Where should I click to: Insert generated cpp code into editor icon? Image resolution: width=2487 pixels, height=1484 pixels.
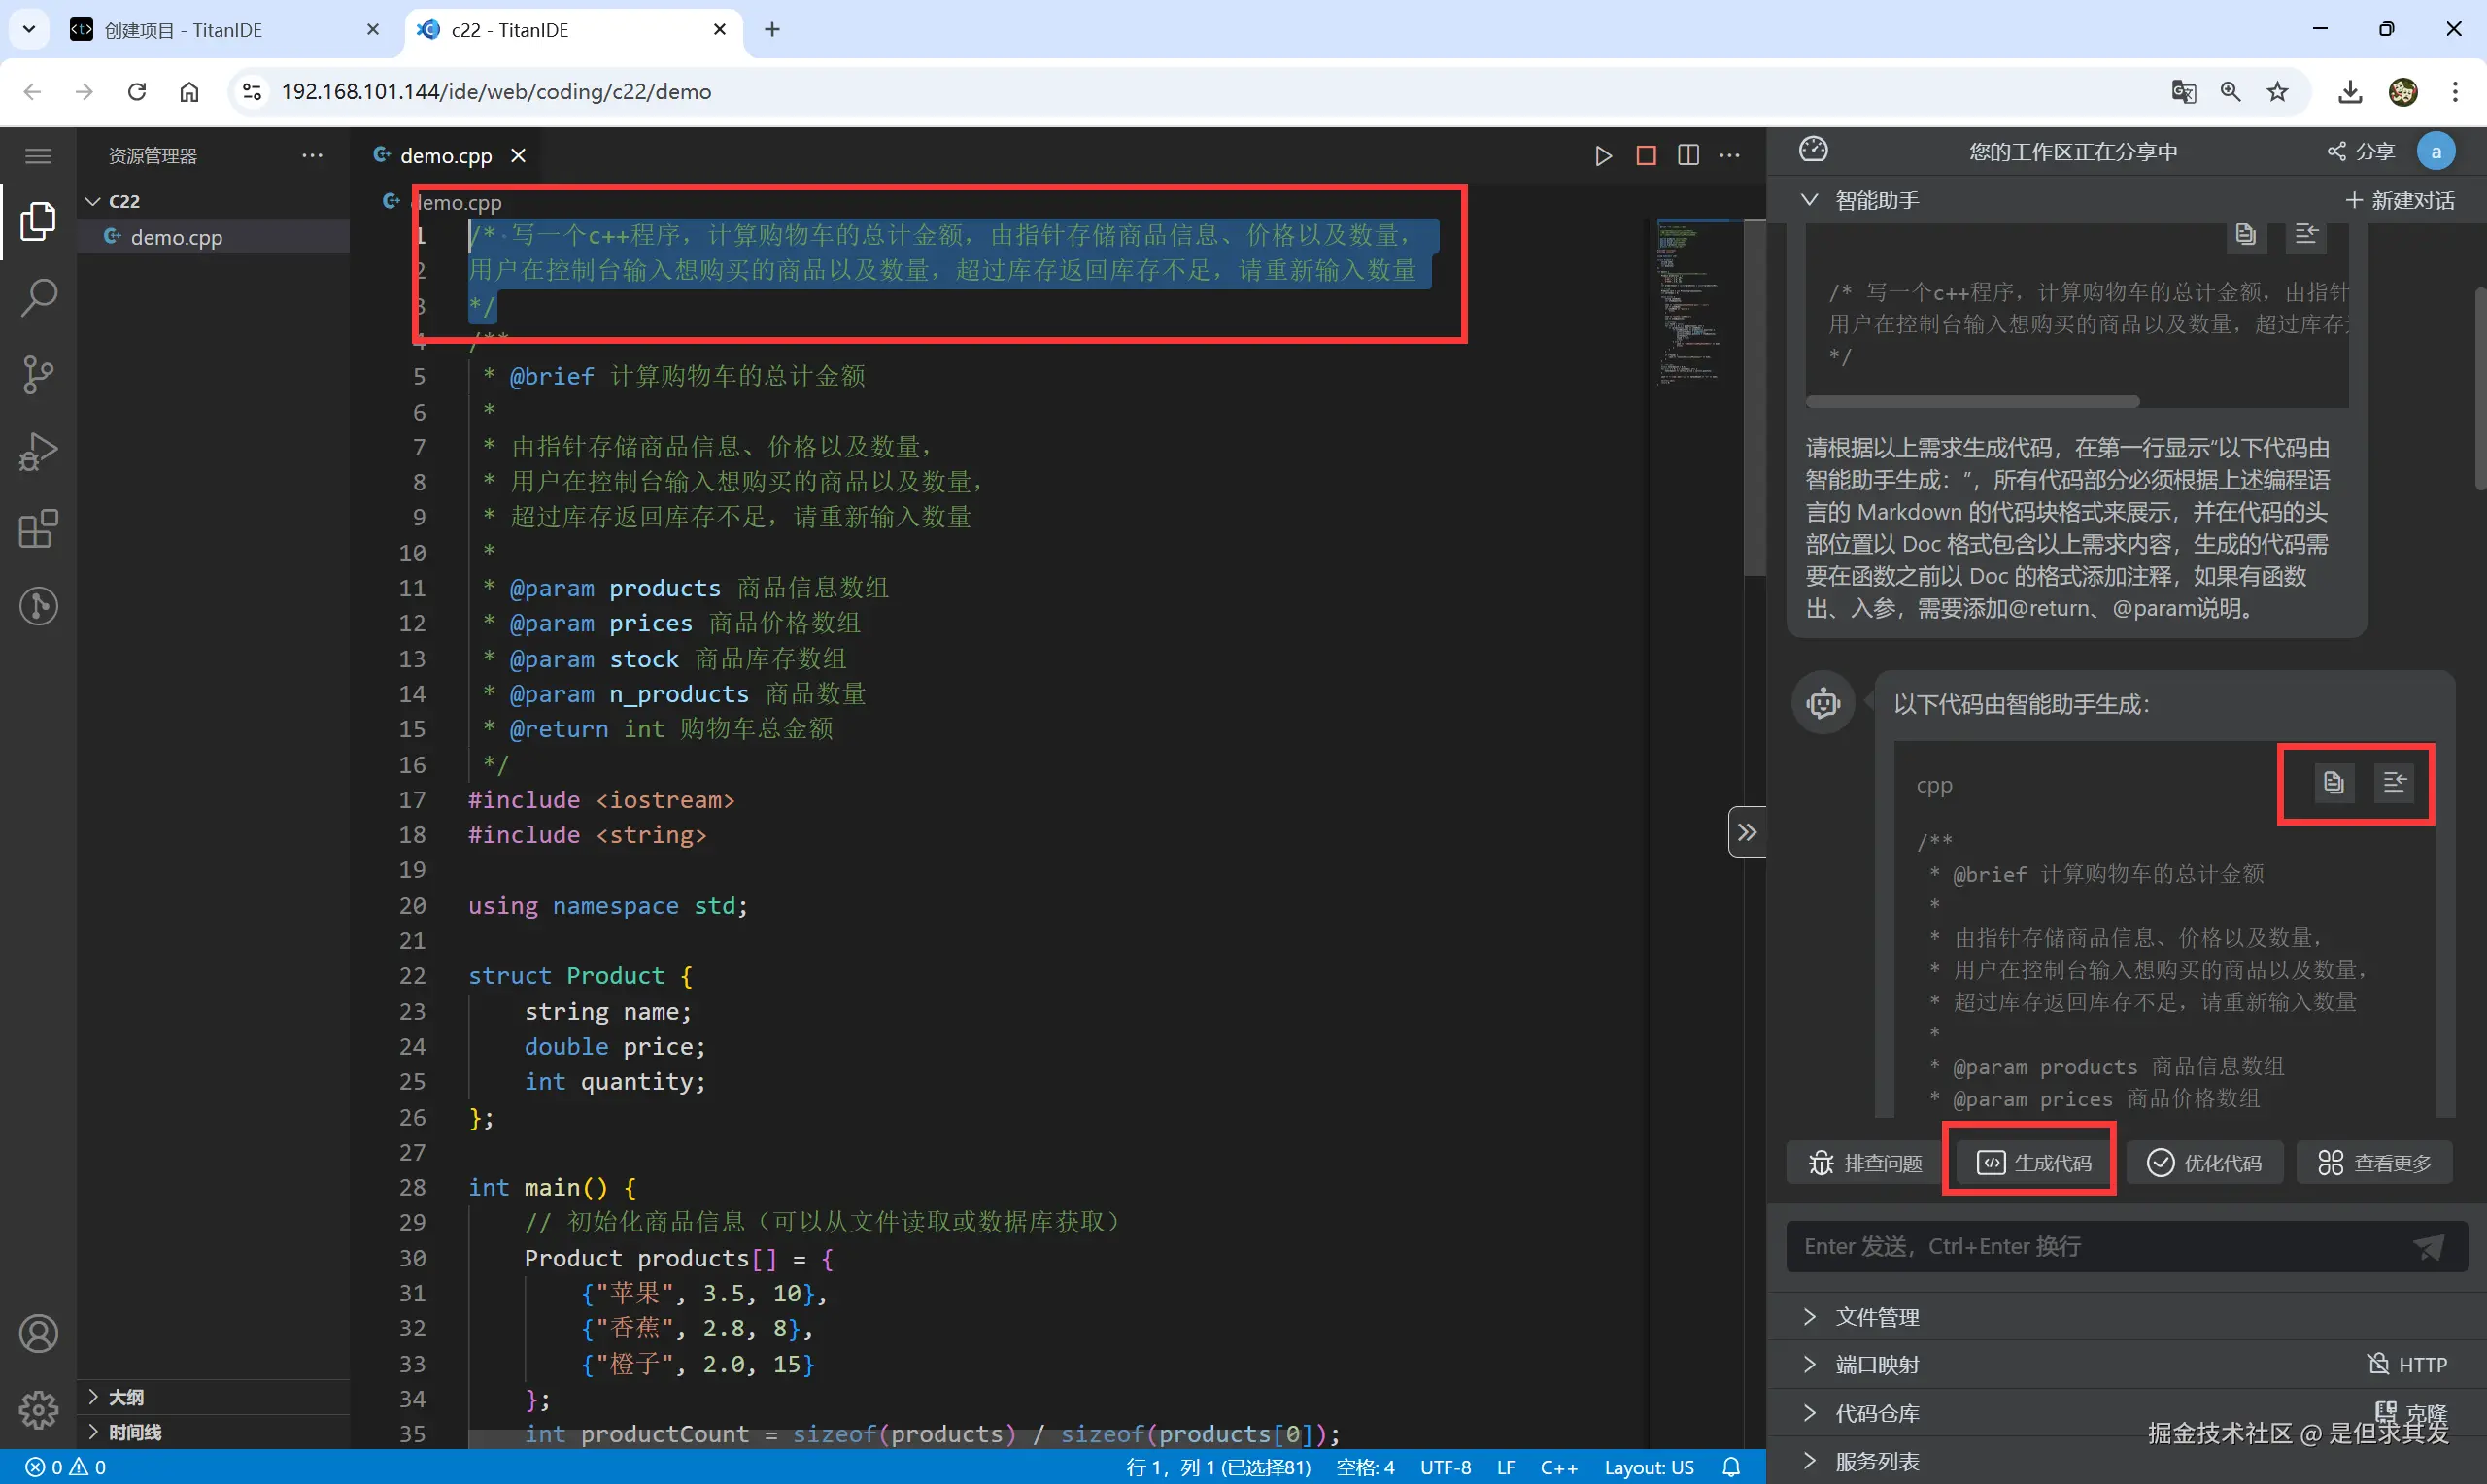point(2394,782)
